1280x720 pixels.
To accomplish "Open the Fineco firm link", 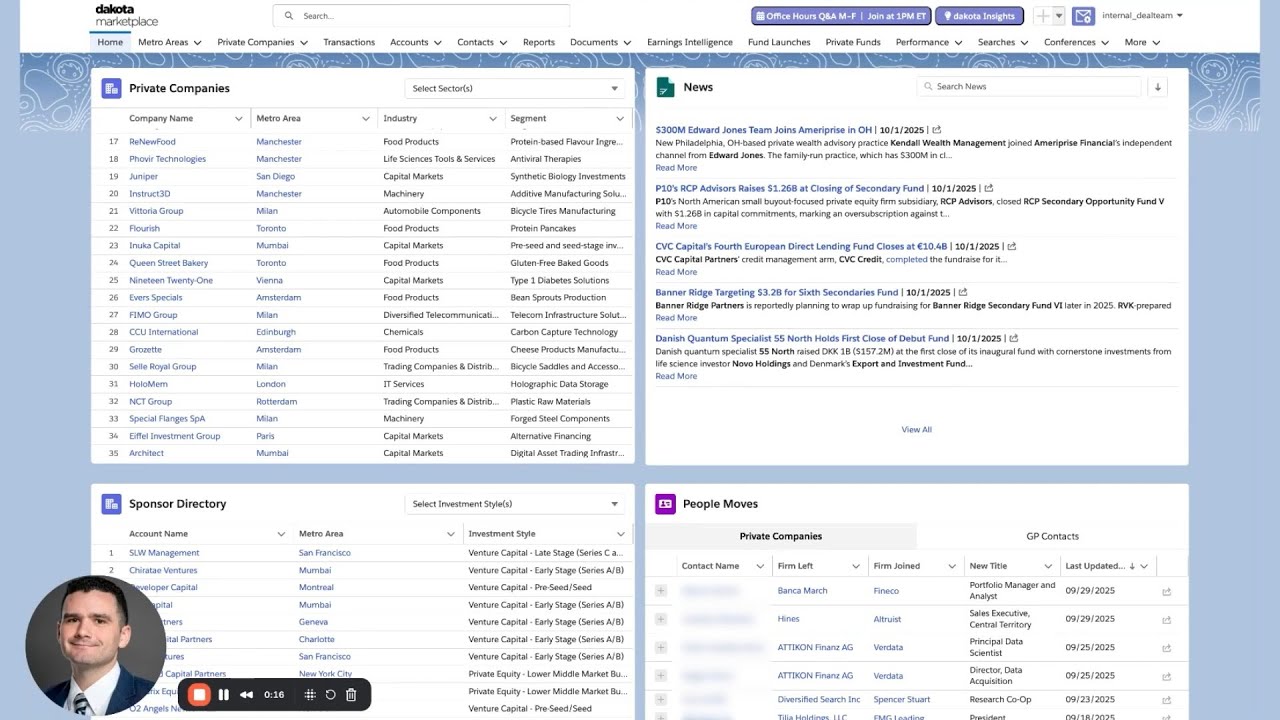I will (887, 591).
